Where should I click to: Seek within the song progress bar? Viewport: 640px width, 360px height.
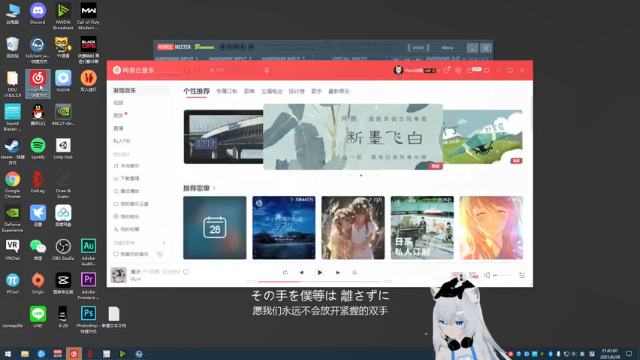320,281
